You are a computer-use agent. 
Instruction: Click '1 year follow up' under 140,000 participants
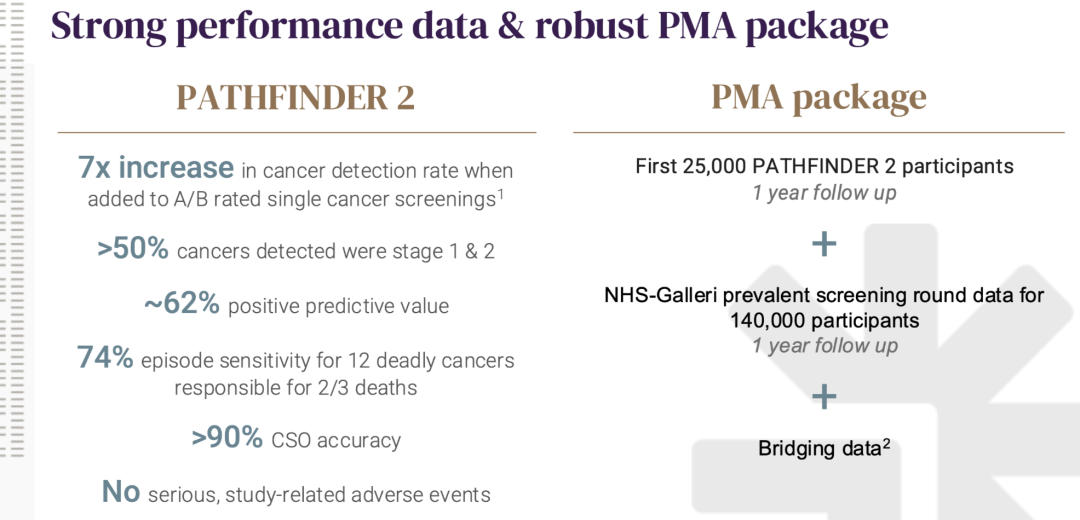(824, 346)
